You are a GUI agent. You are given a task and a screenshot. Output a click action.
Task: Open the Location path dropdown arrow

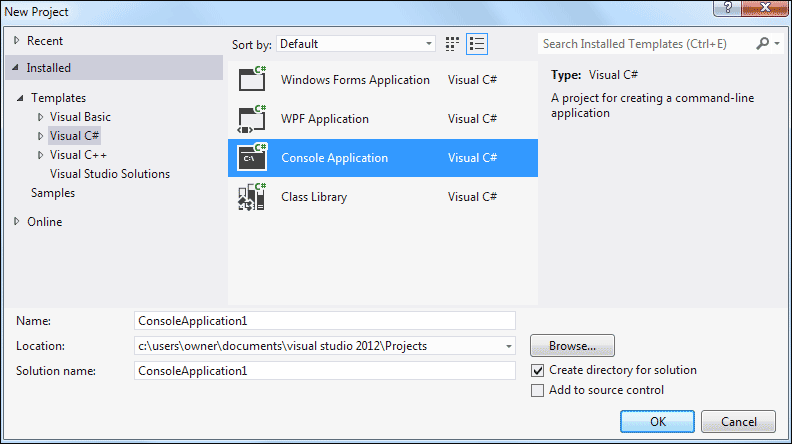pyautogui.click(x=509, y=346)
